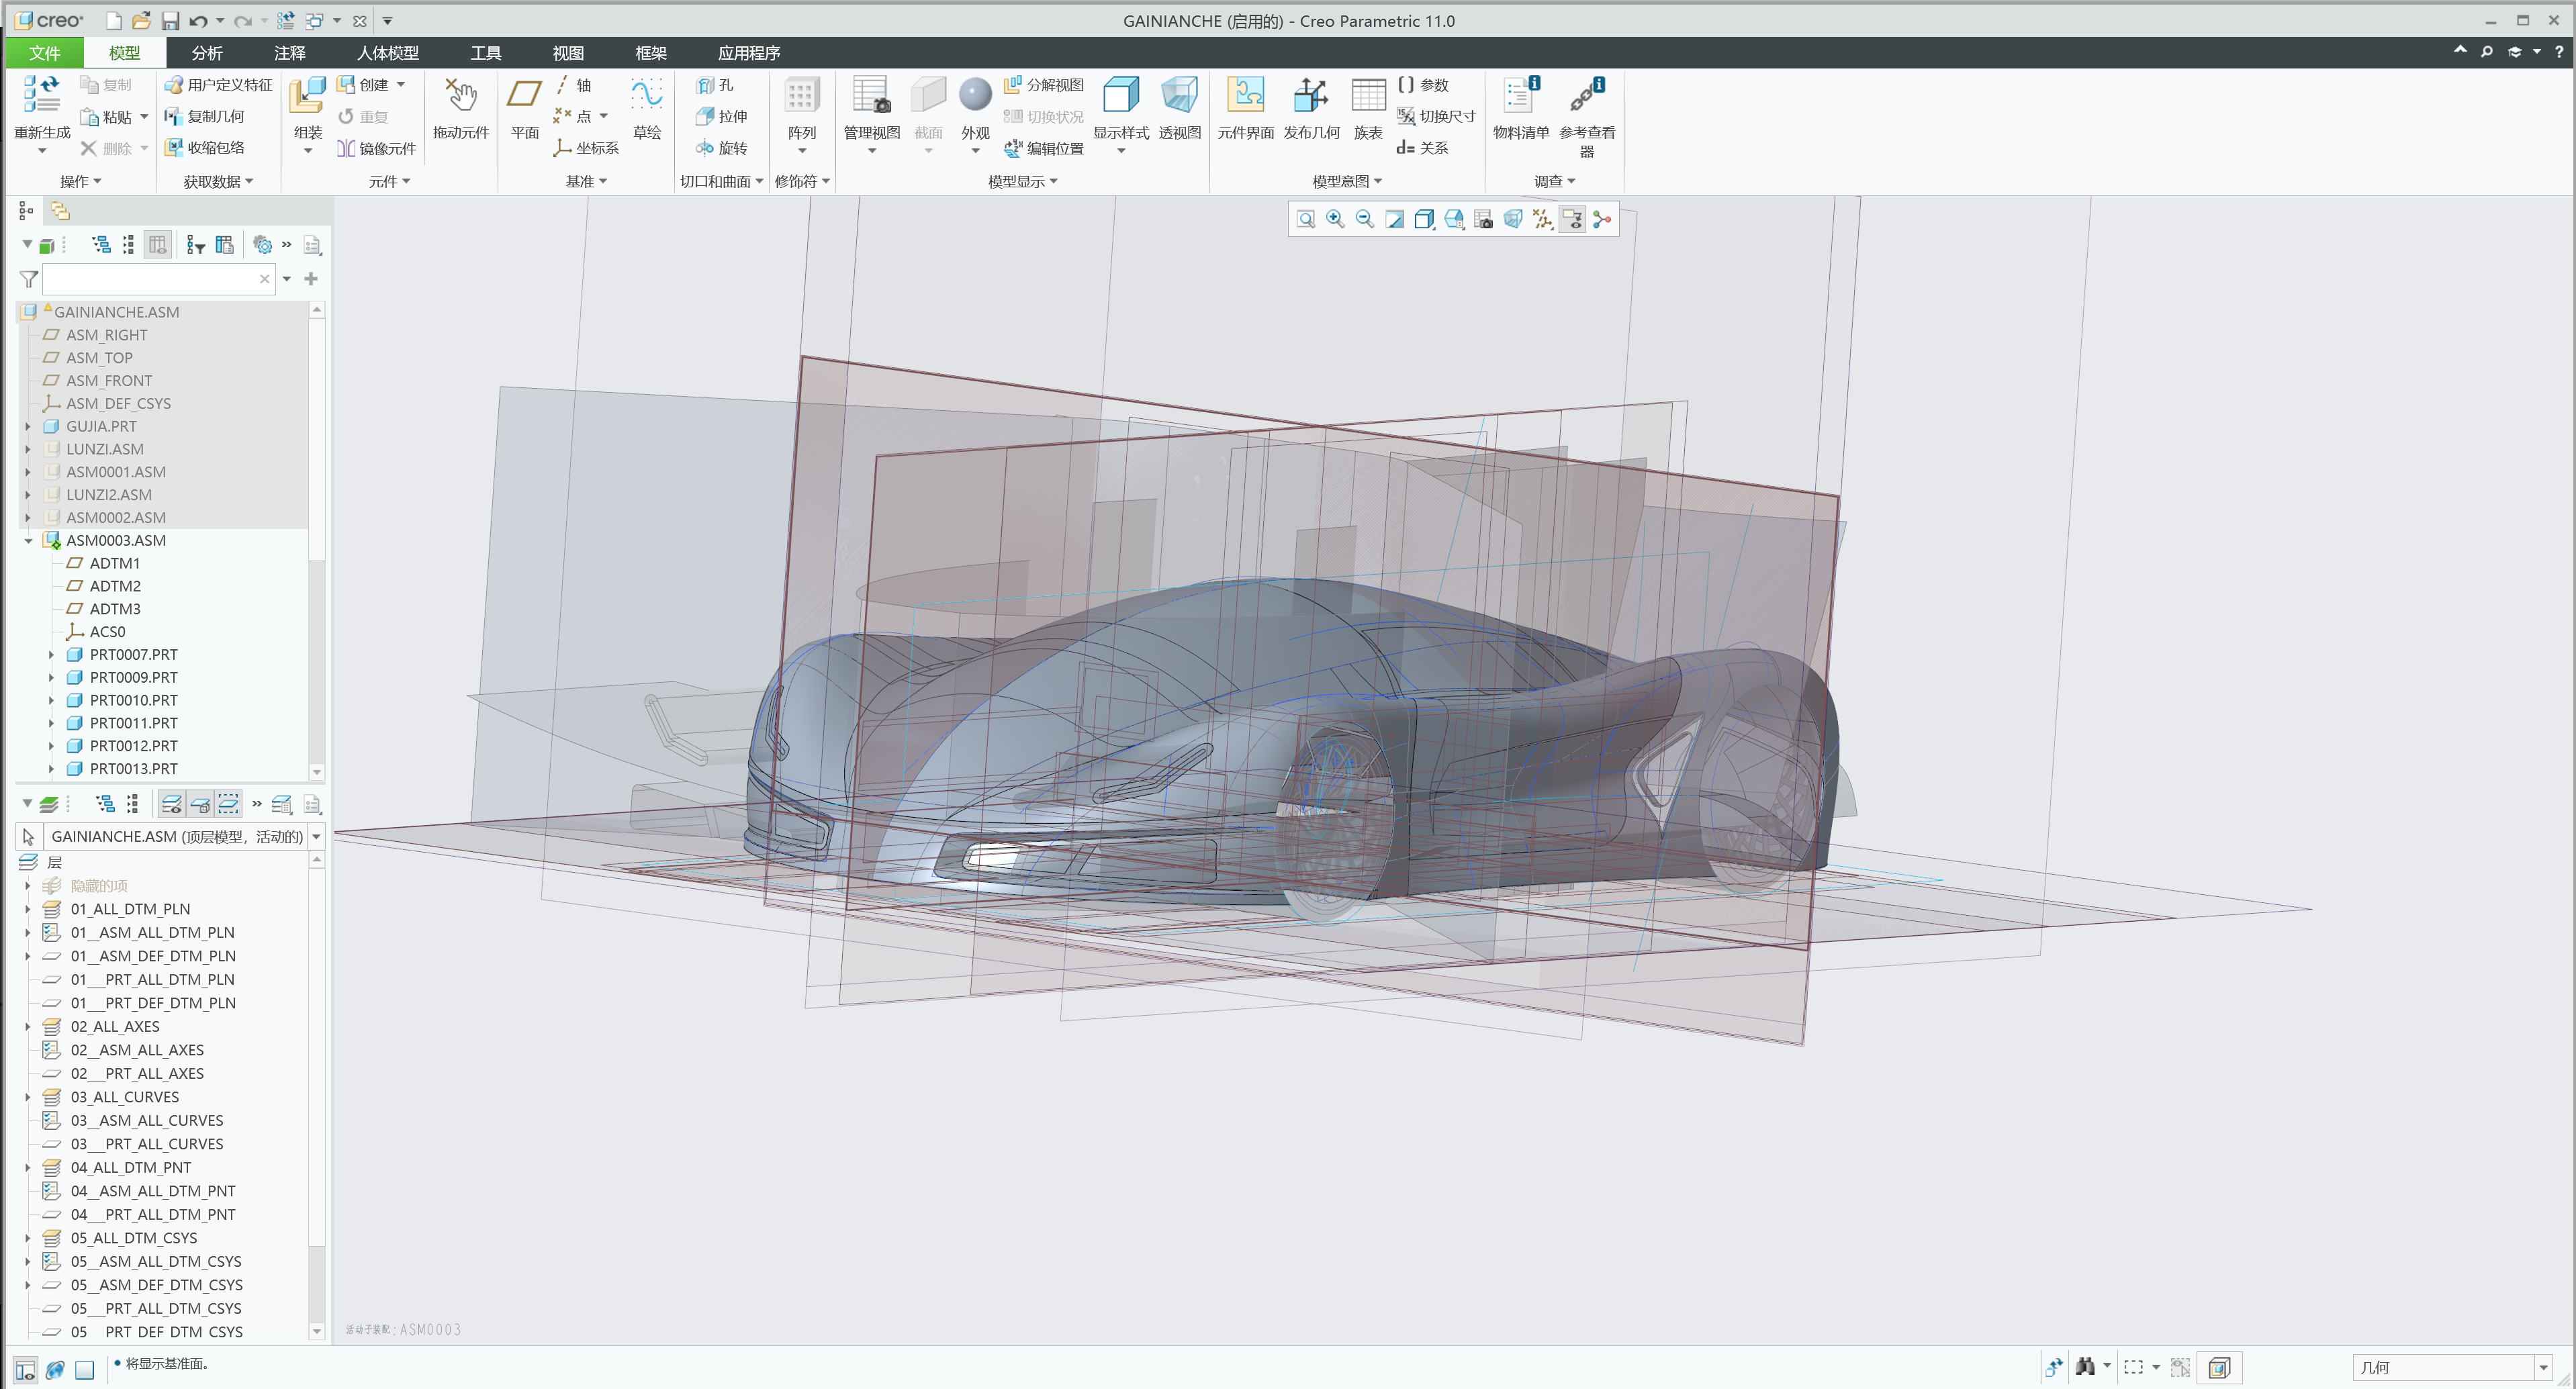
Task: Collapse the ASM0003.ASM subassembly node
Action: tap(27, 540)
